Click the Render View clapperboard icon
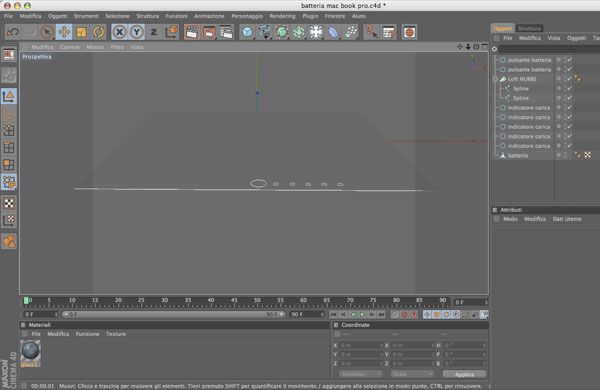Image resolution: width=600 pixels, height=390 pixels. [x=191, y=32]
